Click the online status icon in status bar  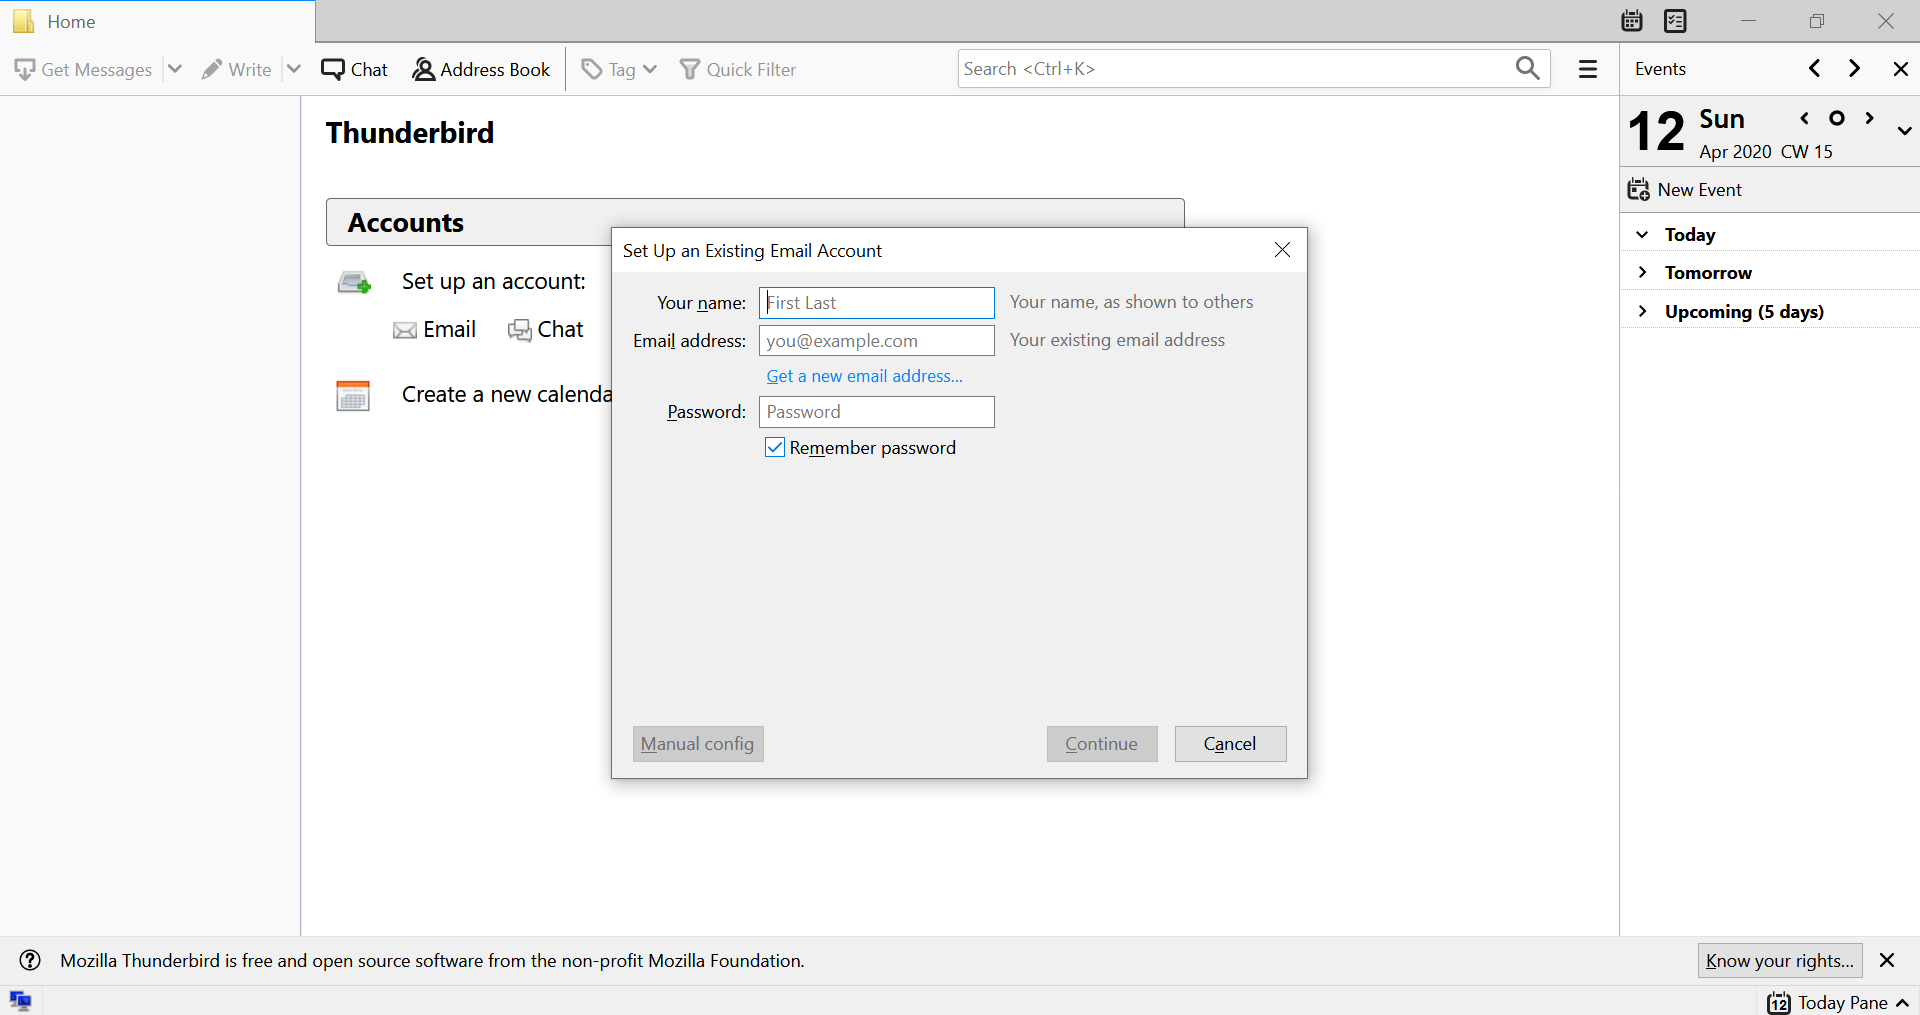point(20,1000)
